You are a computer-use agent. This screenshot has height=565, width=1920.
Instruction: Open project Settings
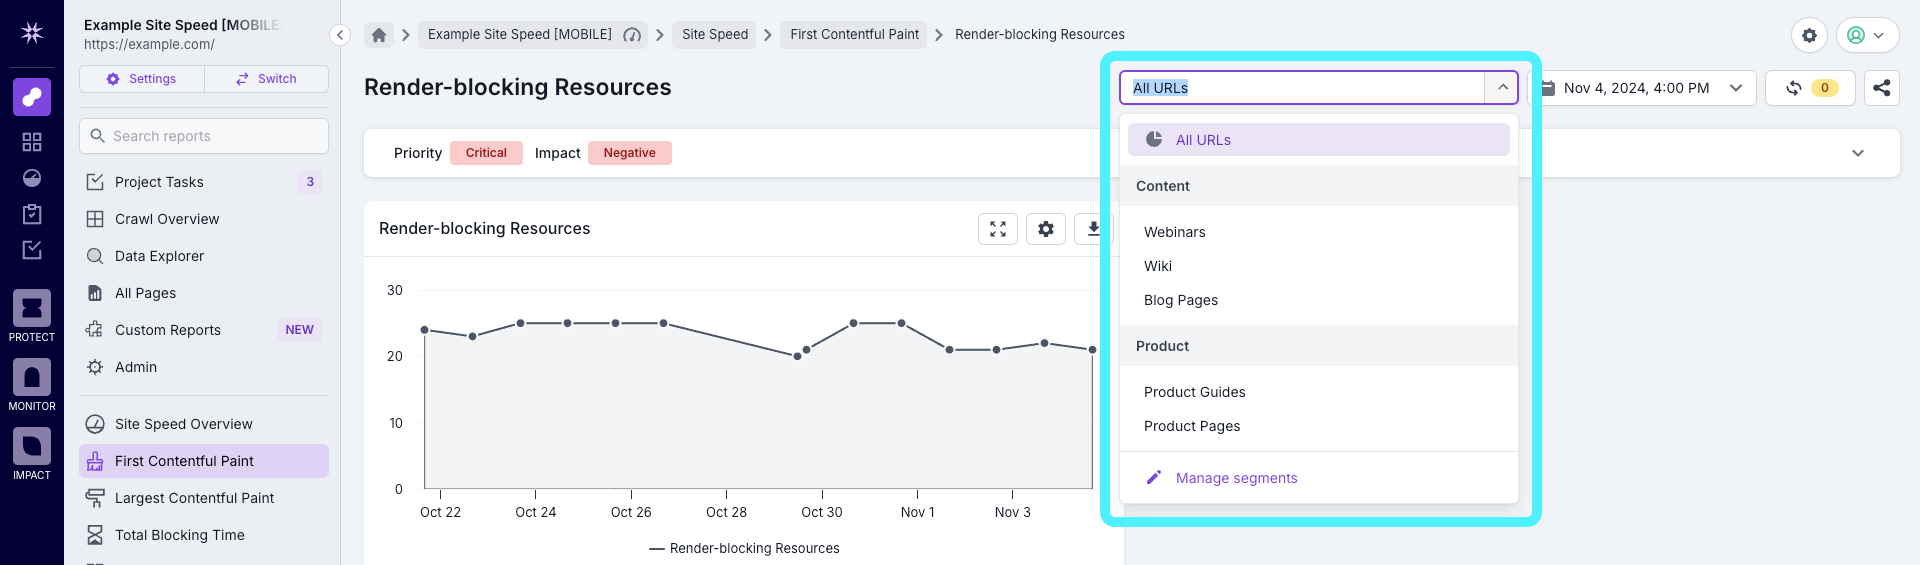[142, 79]
